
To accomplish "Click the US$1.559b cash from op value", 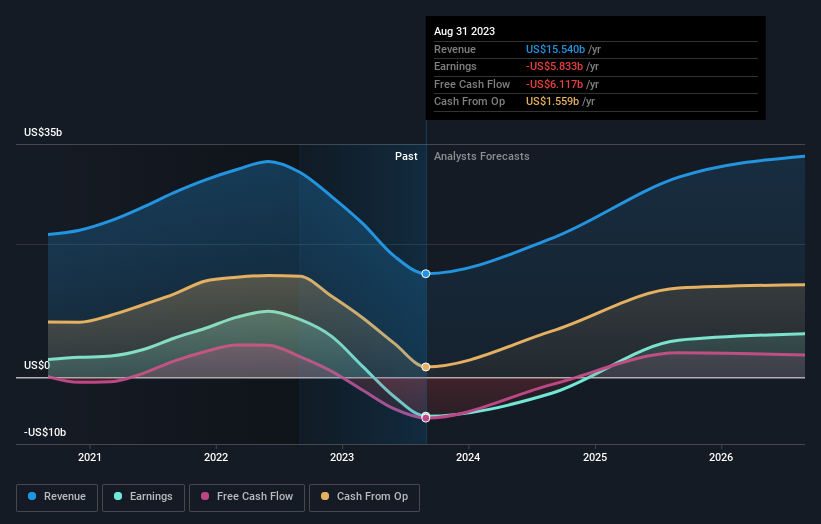I will point(552,102).
